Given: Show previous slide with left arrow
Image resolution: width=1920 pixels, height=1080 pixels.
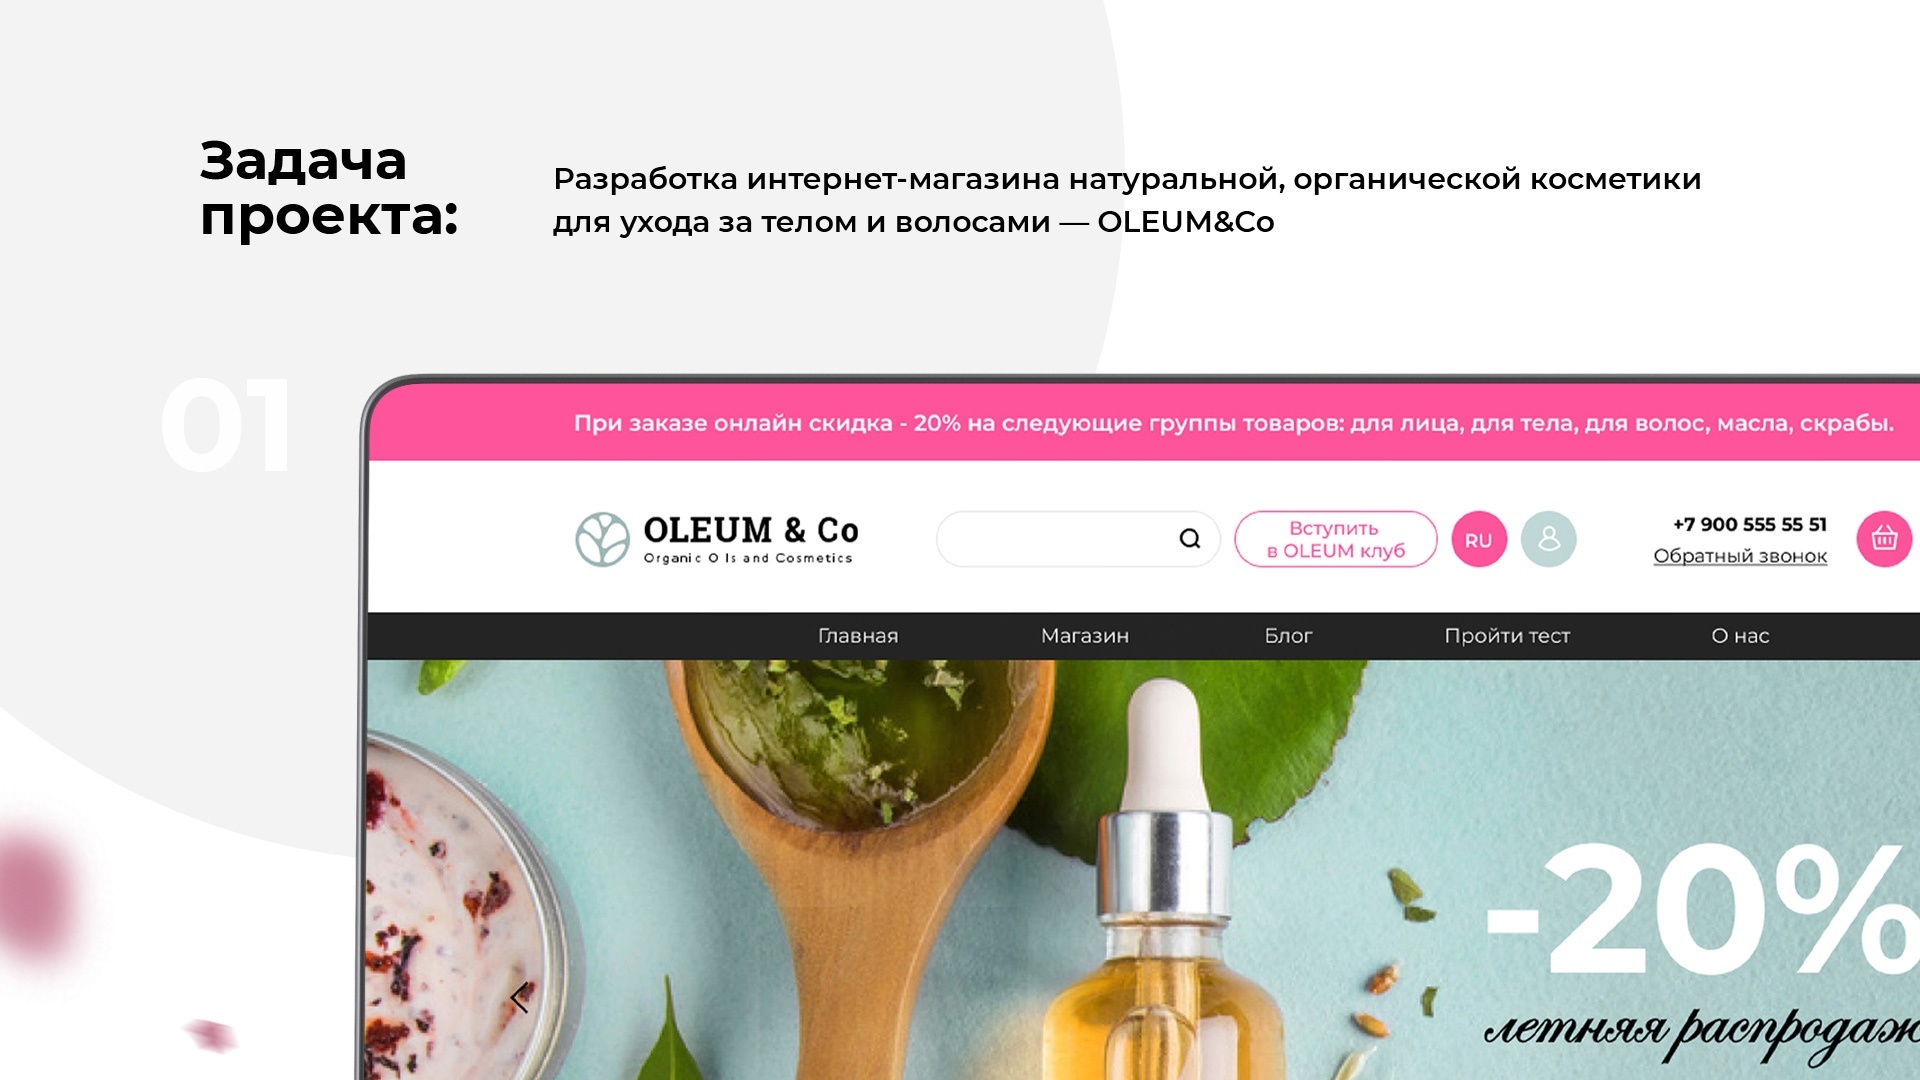Looking at the screenshot, I should click(x=519, y=997).
